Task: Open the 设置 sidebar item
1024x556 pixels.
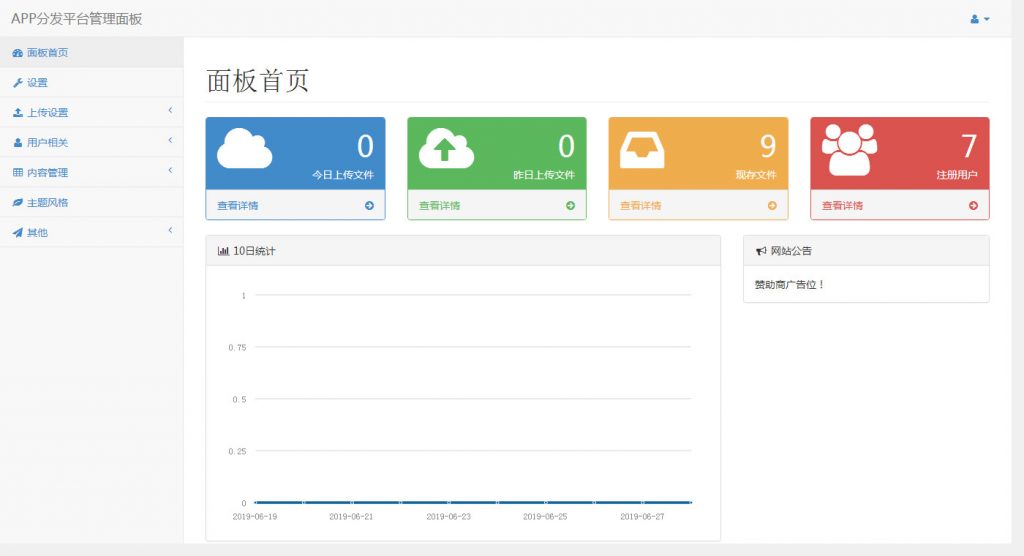Action: [91, 82]
